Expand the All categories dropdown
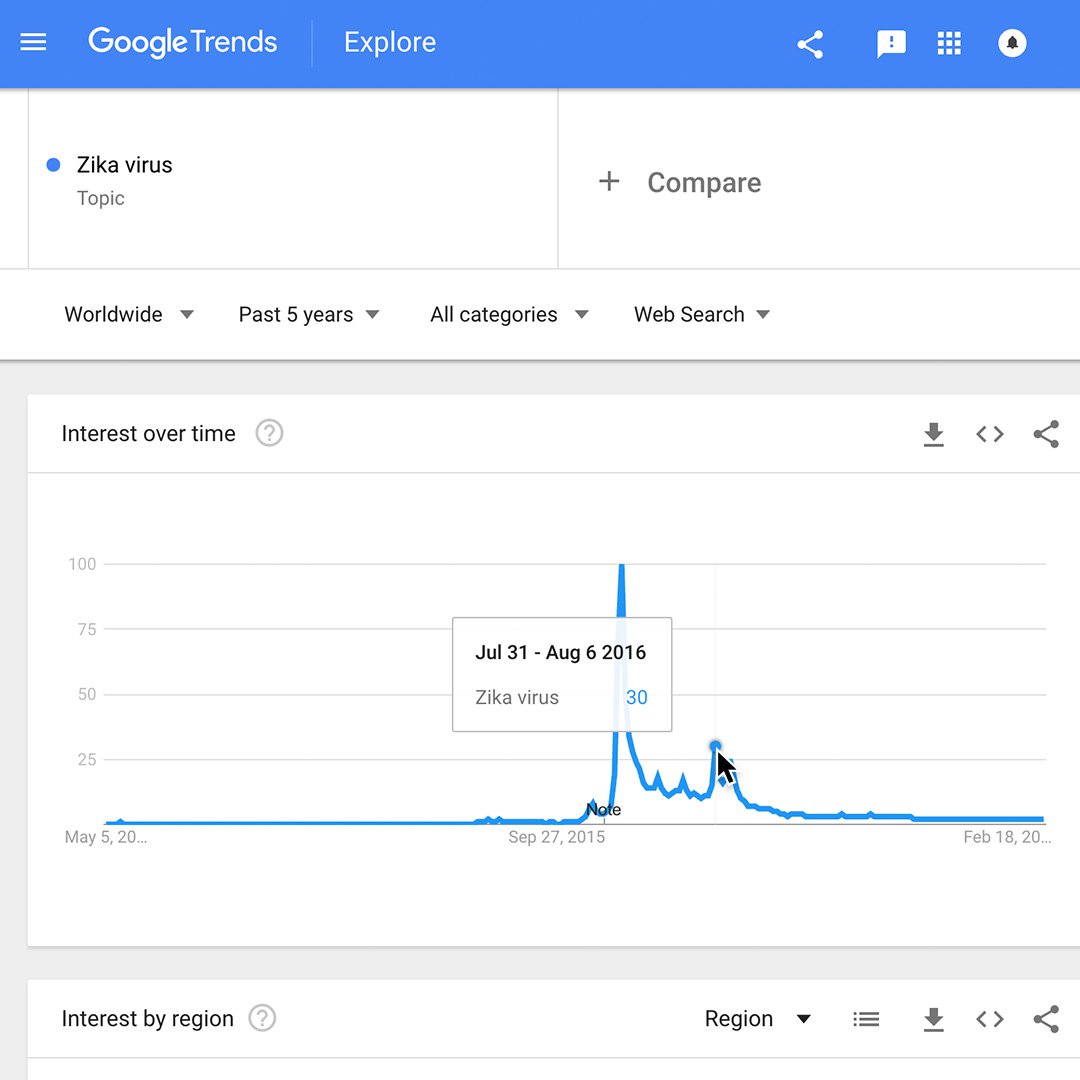 pos(509,314)
